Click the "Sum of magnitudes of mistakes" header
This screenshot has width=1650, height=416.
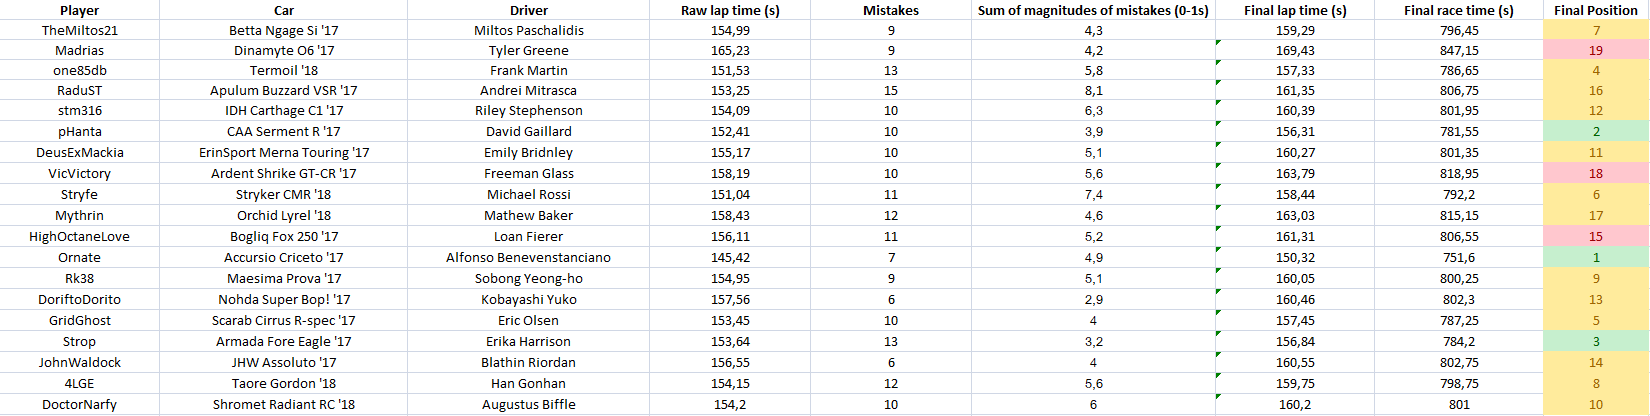pos(1093,10)
